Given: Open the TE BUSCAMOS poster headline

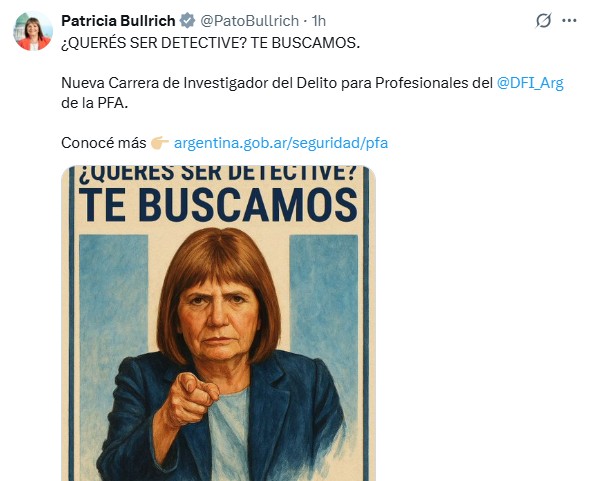Looking at the screenshot, I should coord(218,205).
